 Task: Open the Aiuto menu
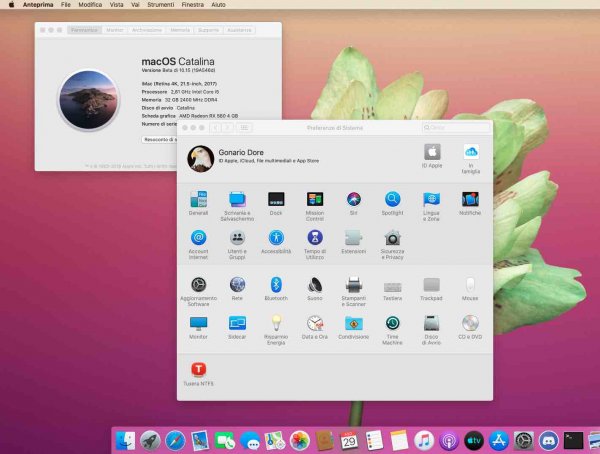[218, 5]
